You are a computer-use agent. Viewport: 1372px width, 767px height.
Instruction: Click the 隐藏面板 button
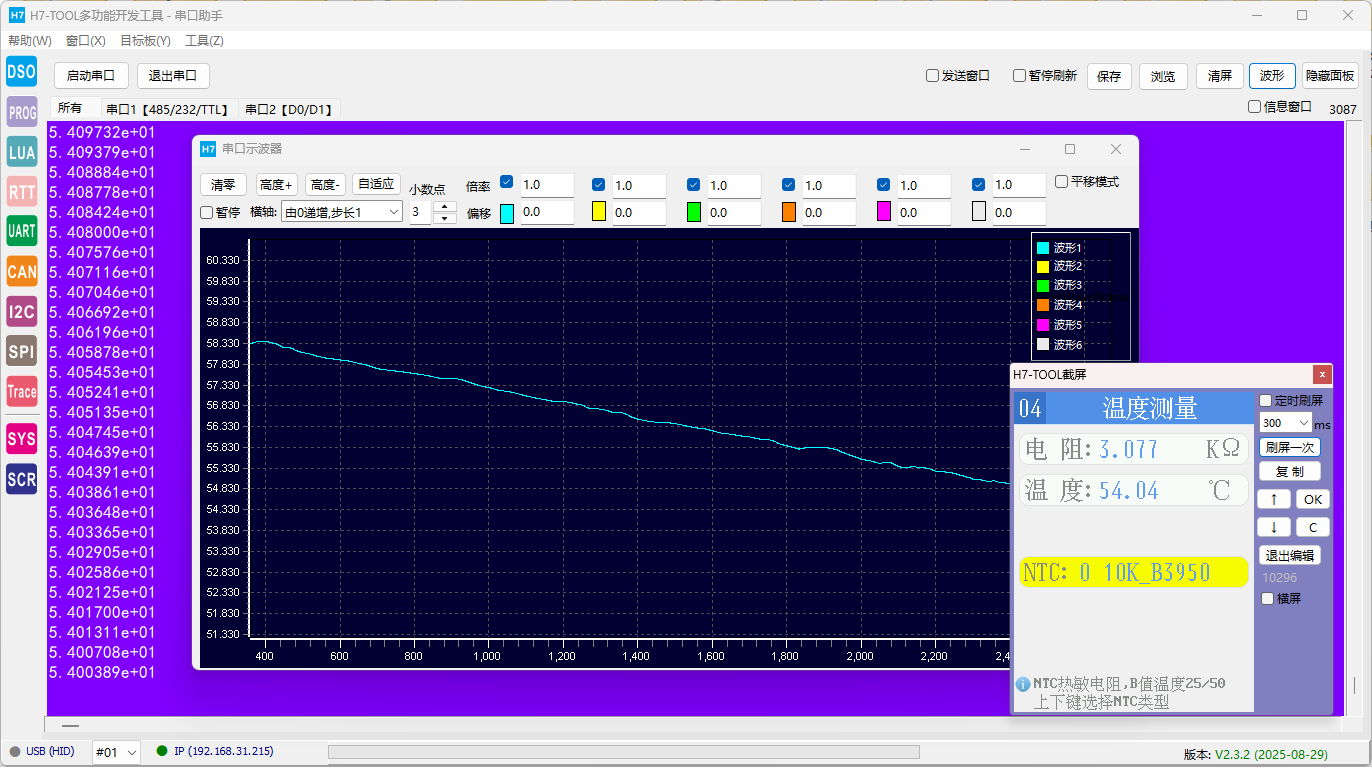(1330, 75)
